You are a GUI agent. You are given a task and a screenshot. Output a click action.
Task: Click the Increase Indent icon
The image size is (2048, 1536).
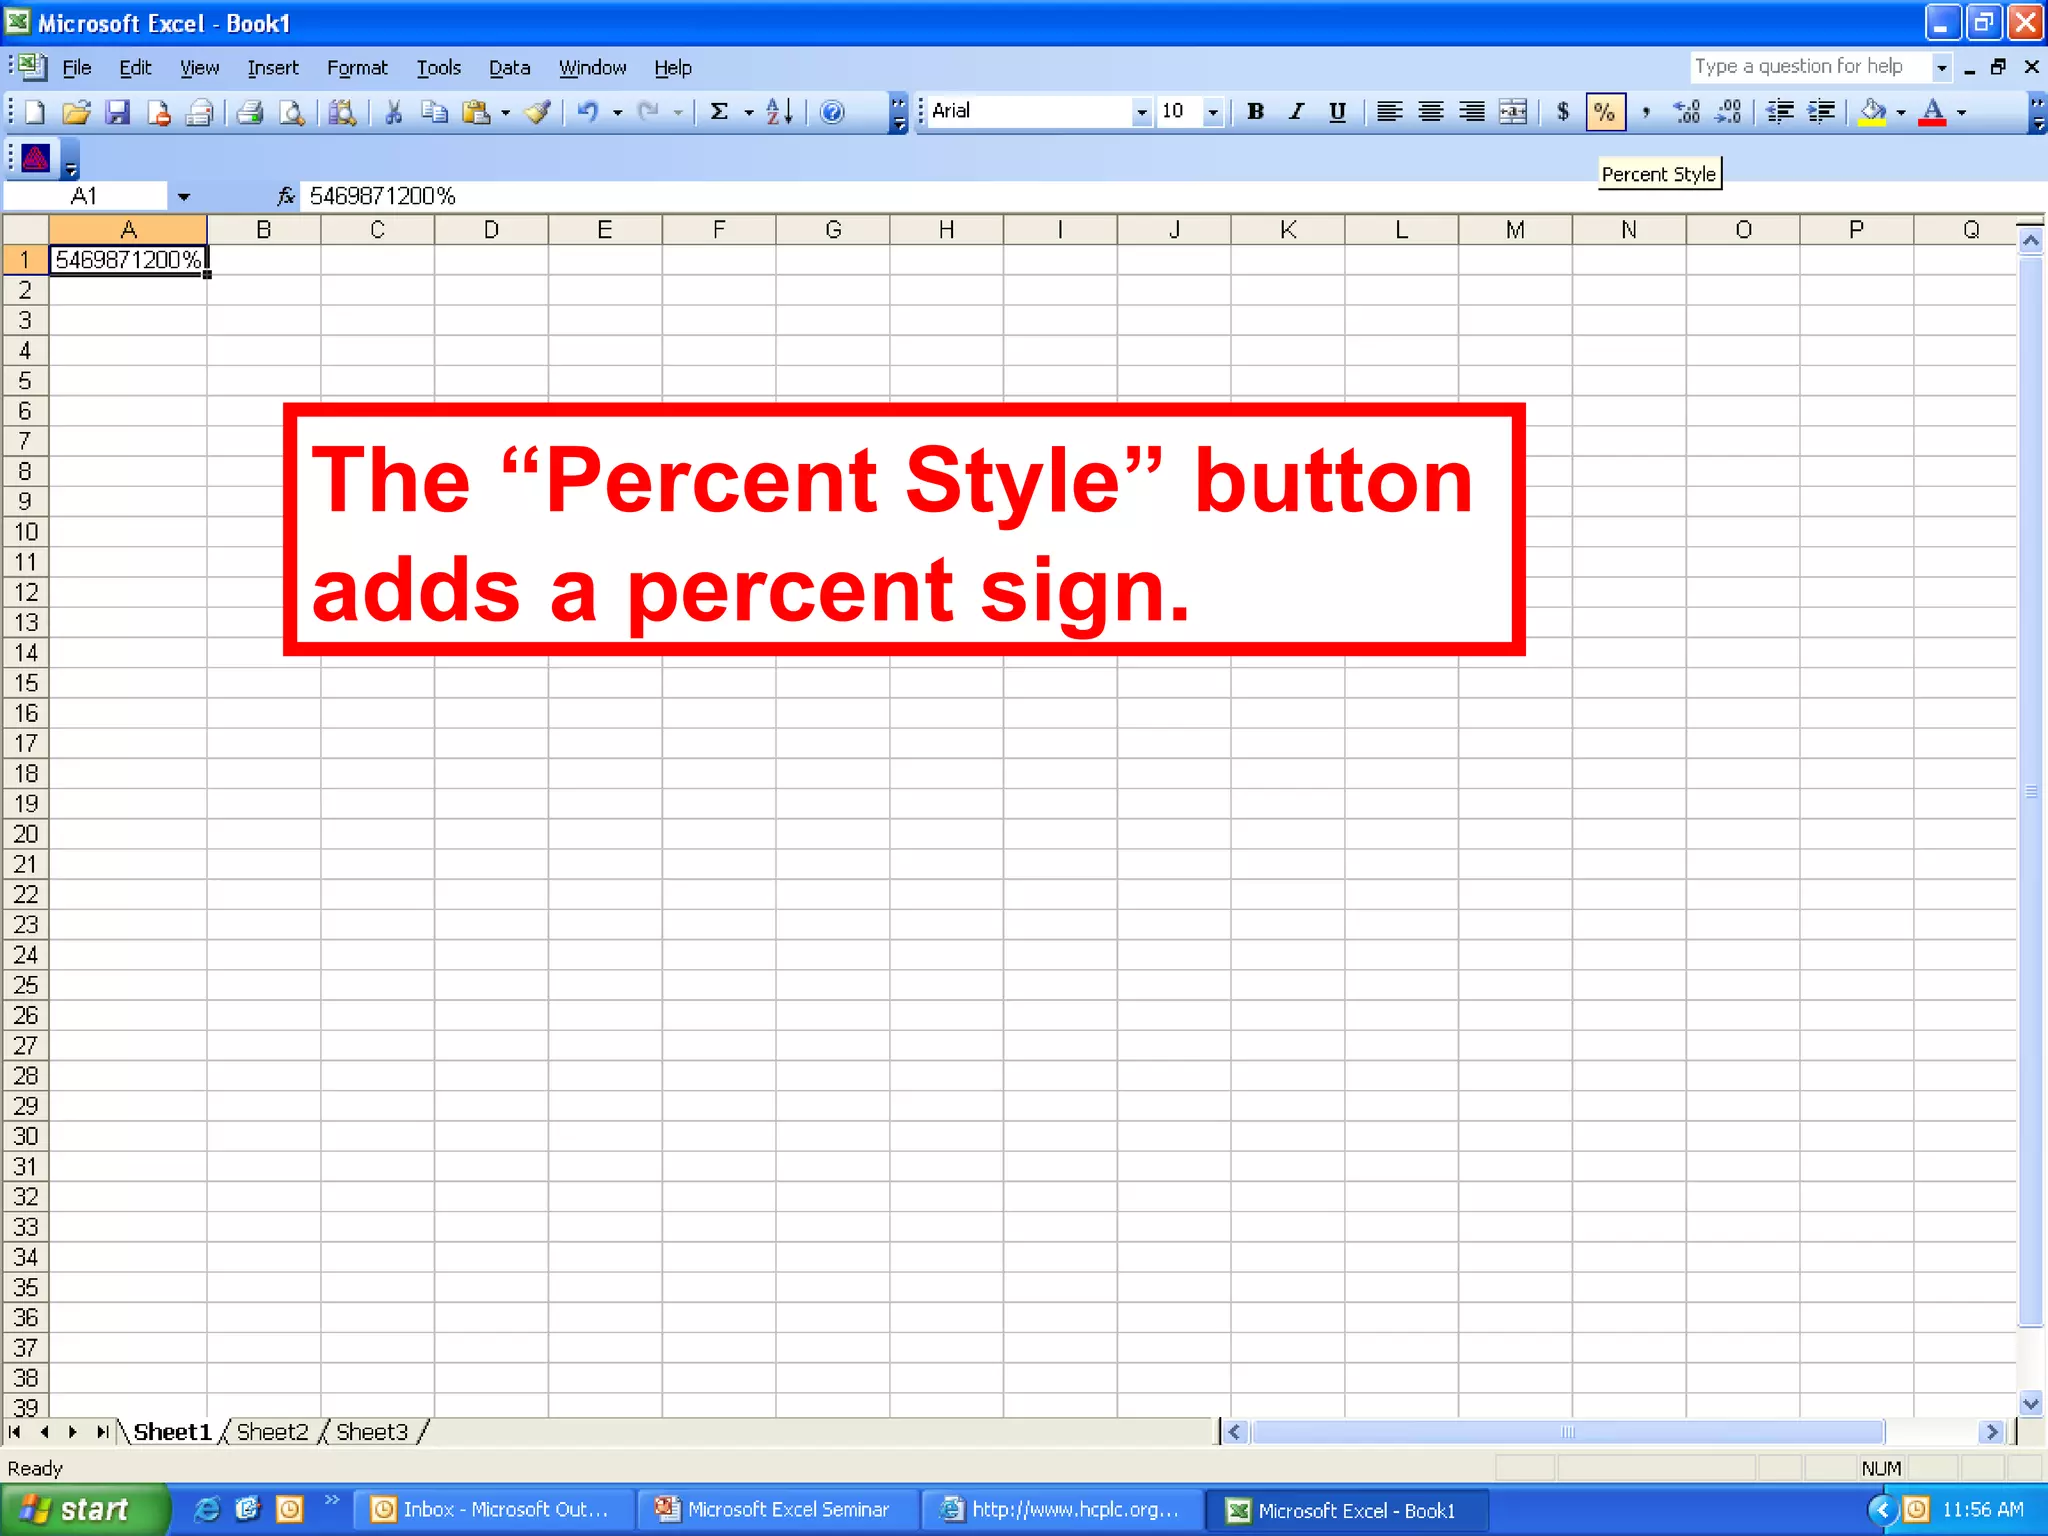[x=1821, y=112]
